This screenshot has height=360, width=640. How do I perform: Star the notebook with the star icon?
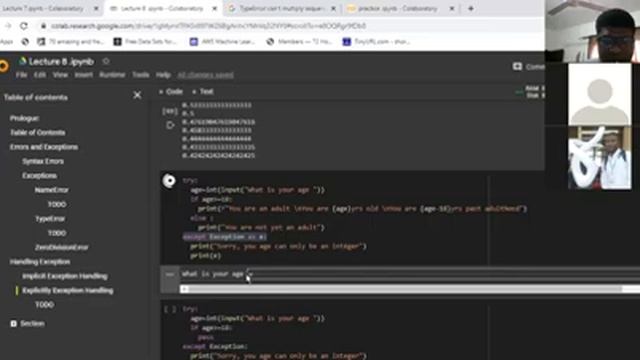tap(106, 61)
